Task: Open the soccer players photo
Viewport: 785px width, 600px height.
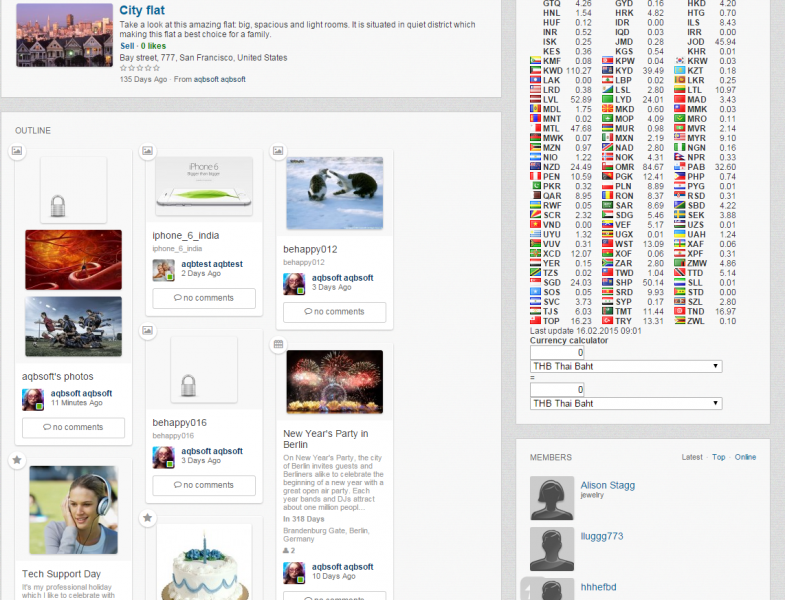Action: tap(74, 327)
